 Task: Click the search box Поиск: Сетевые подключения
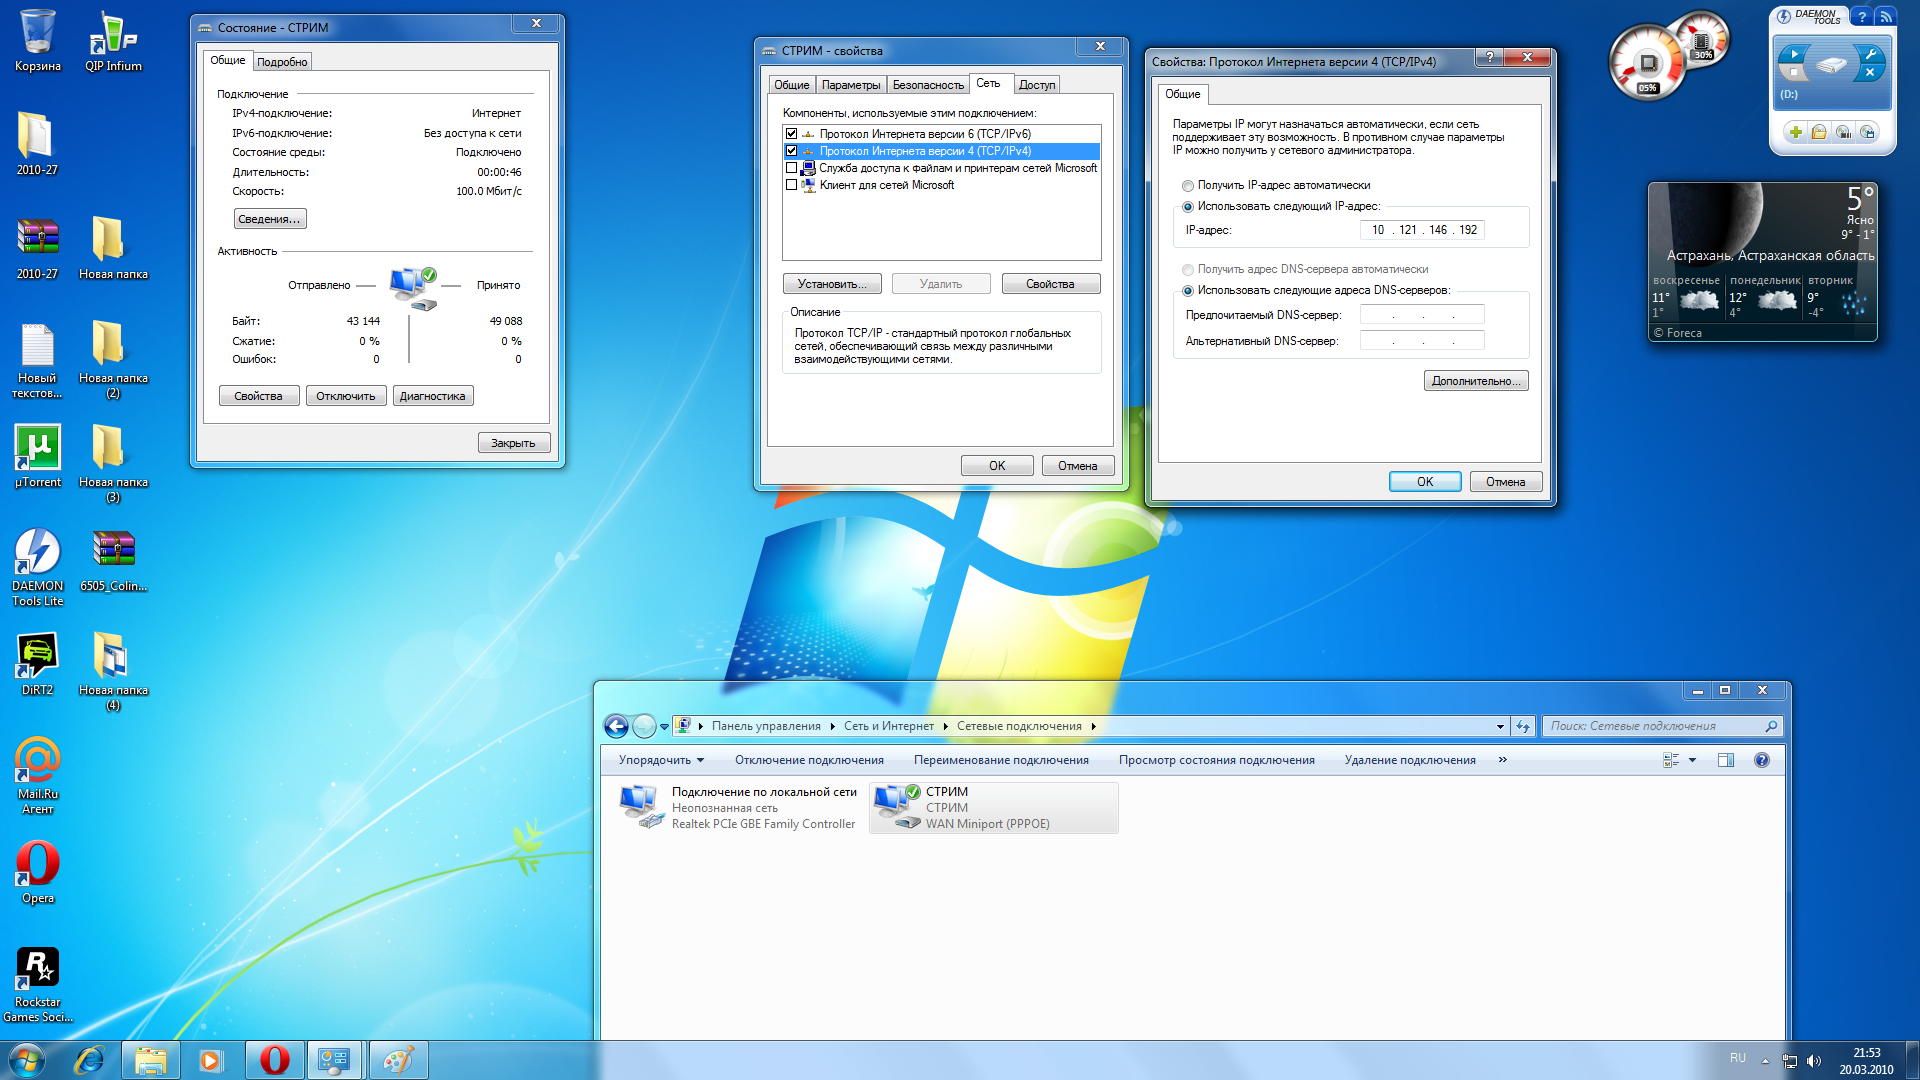tap(1661, 726)
